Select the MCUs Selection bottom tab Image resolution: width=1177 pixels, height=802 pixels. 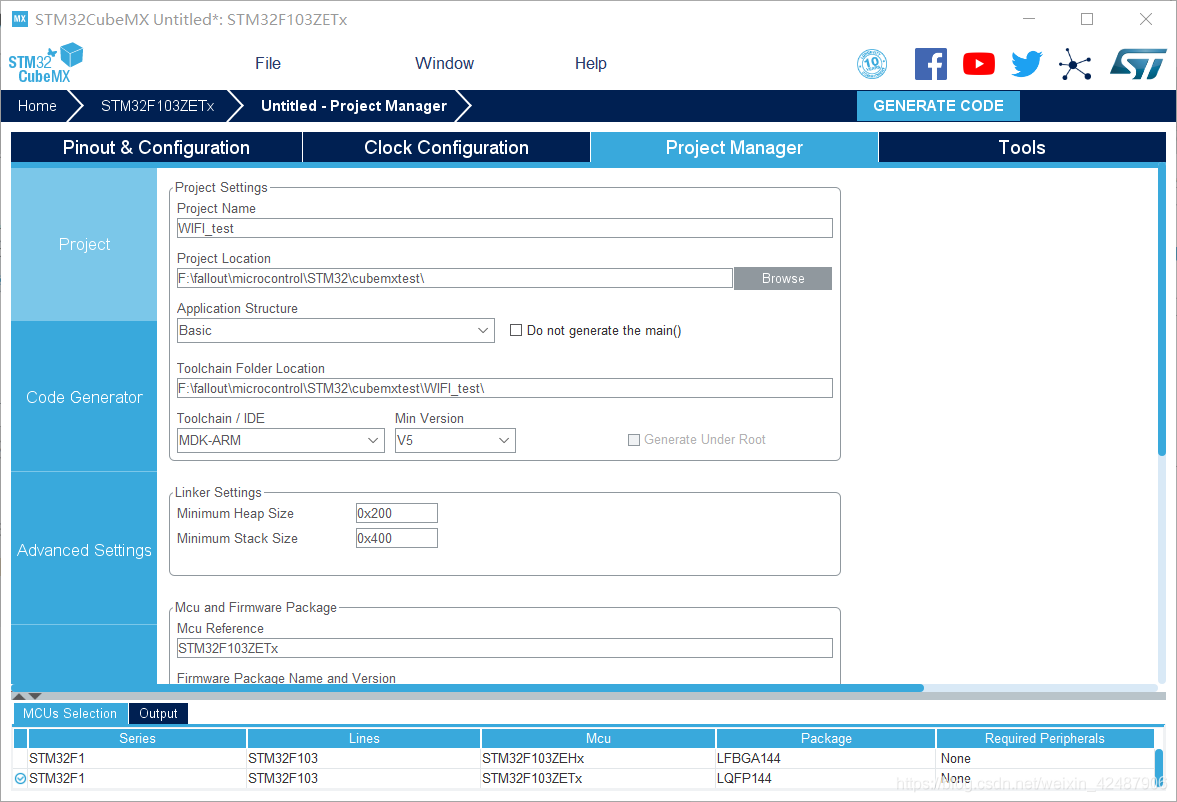[x=70, y=713]
